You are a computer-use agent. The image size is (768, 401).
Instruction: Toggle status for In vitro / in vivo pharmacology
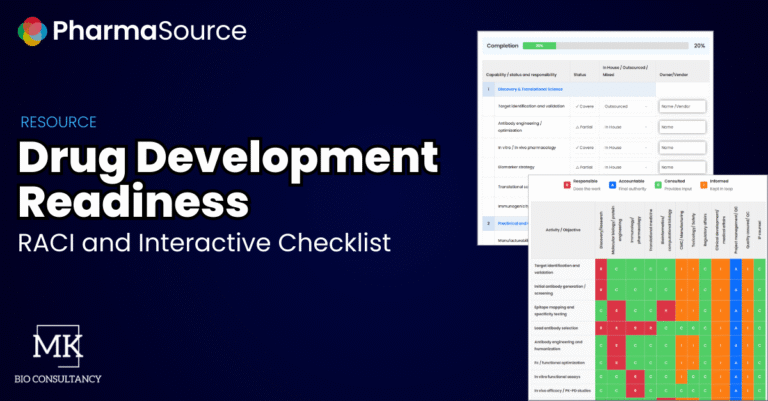point(581,149)
